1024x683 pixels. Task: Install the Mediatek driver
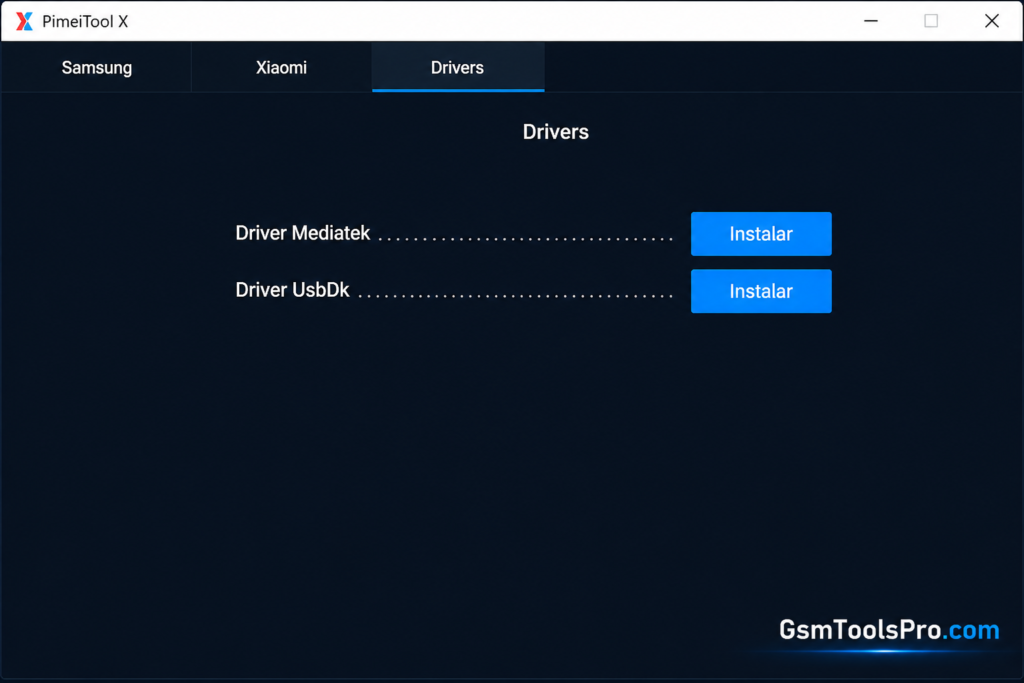tap(761, 234)
